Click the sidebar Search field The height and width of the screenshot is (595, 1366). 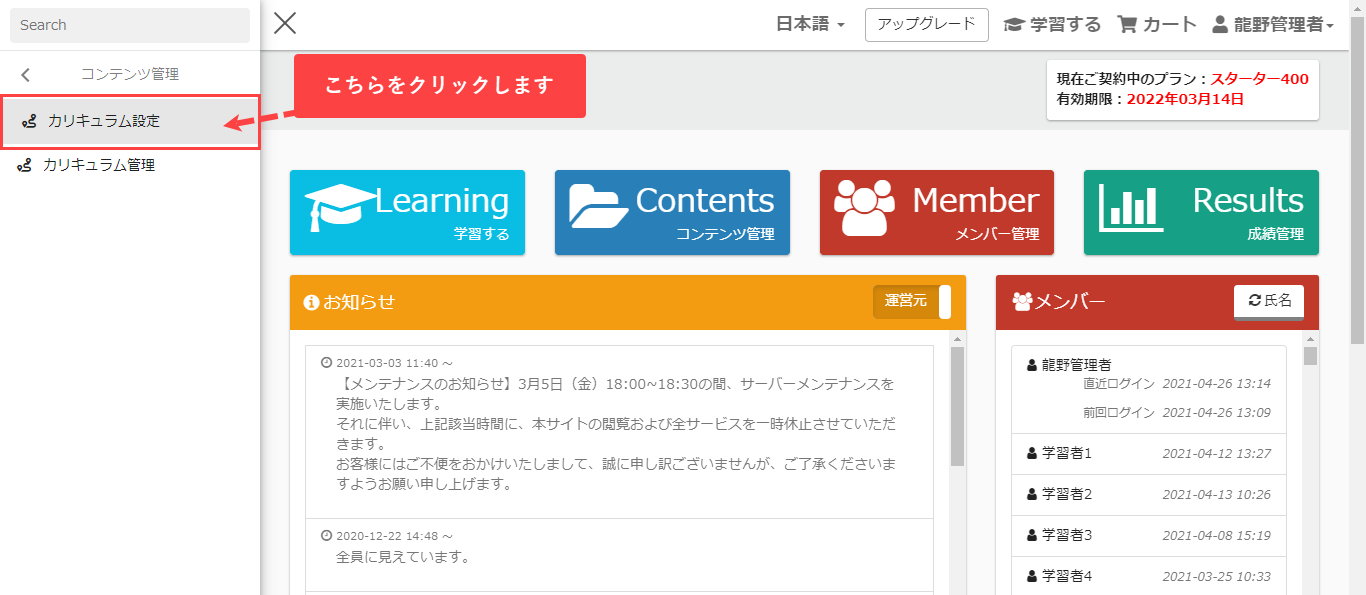pyautogui.click(x=130, y=25)
